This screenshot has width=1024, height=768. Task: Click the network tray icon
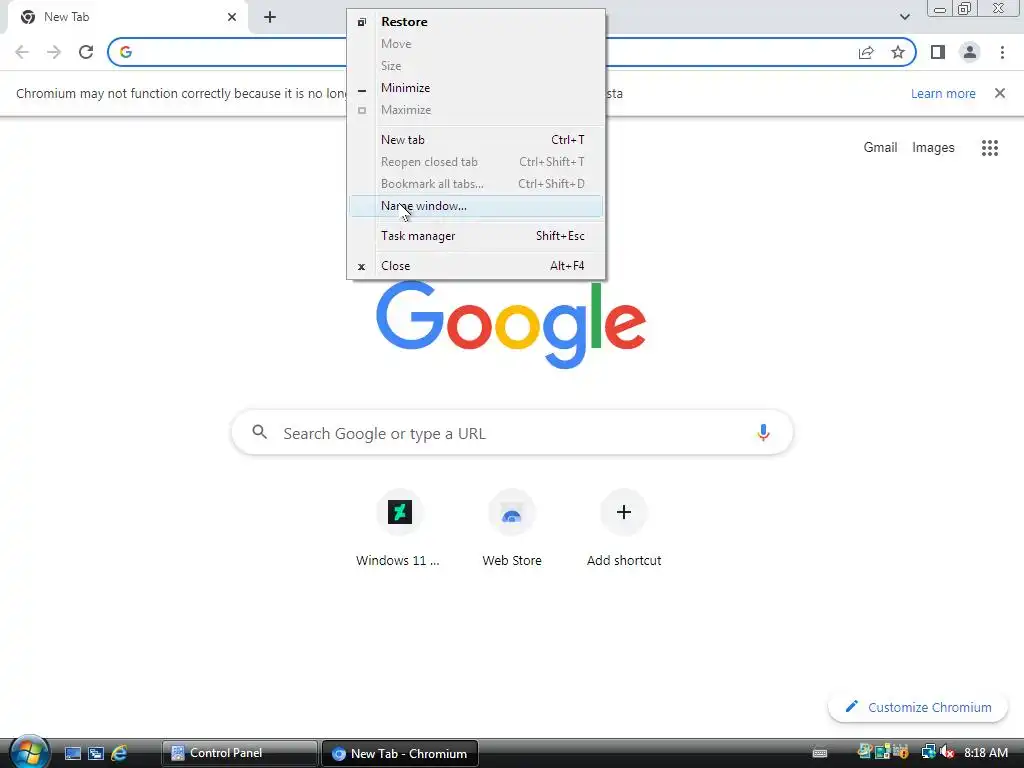pyautogui.click(x=928, y=753)
